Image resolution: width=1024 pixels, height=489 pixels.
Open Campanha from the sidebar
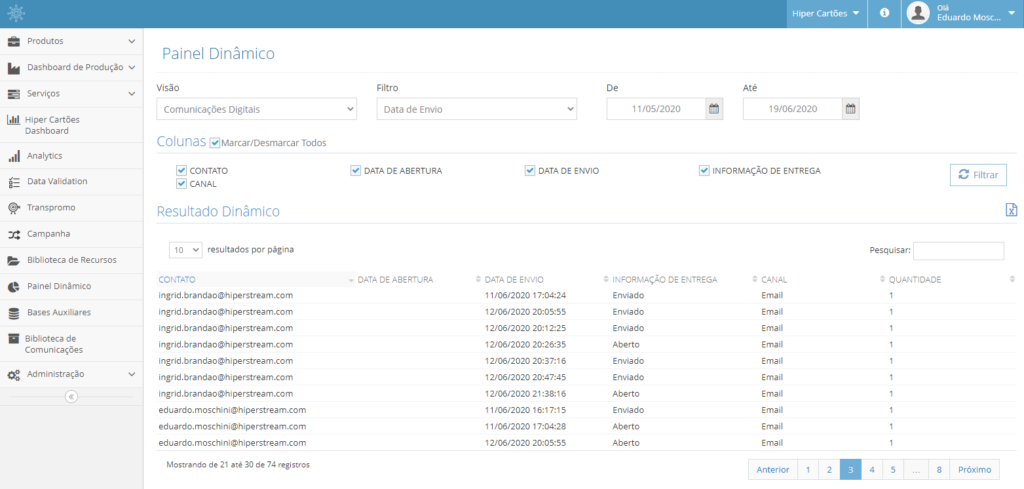[72, 234]
